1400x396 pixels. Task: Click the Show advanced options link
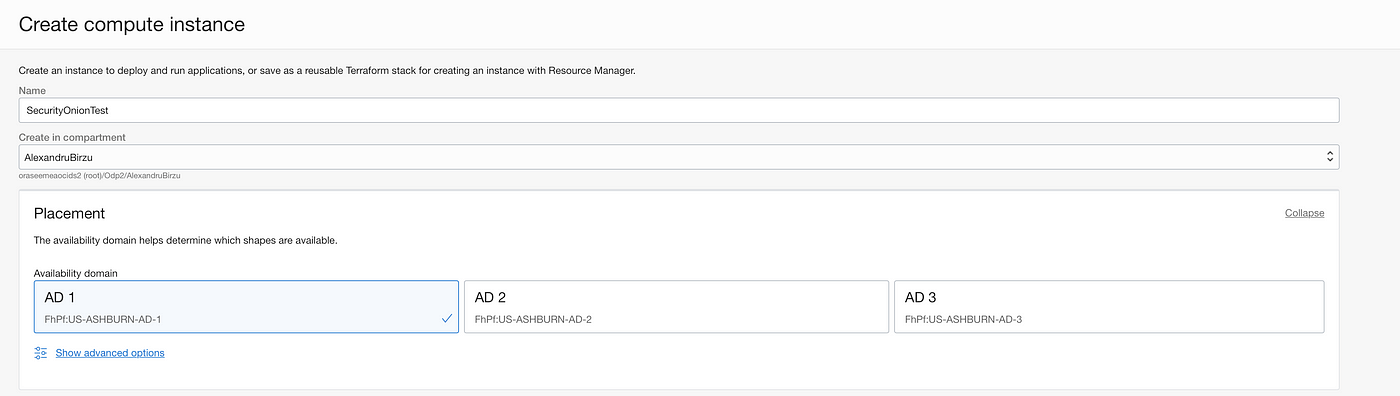(110, 353)
